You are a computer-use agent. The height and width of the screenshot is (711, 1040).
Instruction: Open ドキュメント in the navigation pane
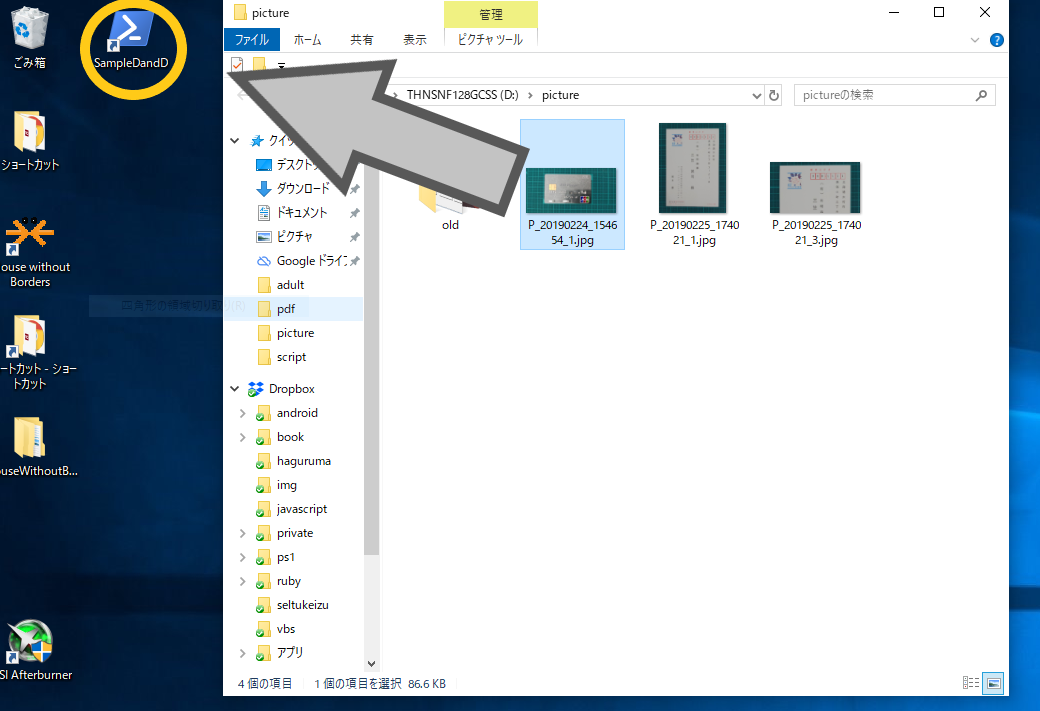click(302, 213)
